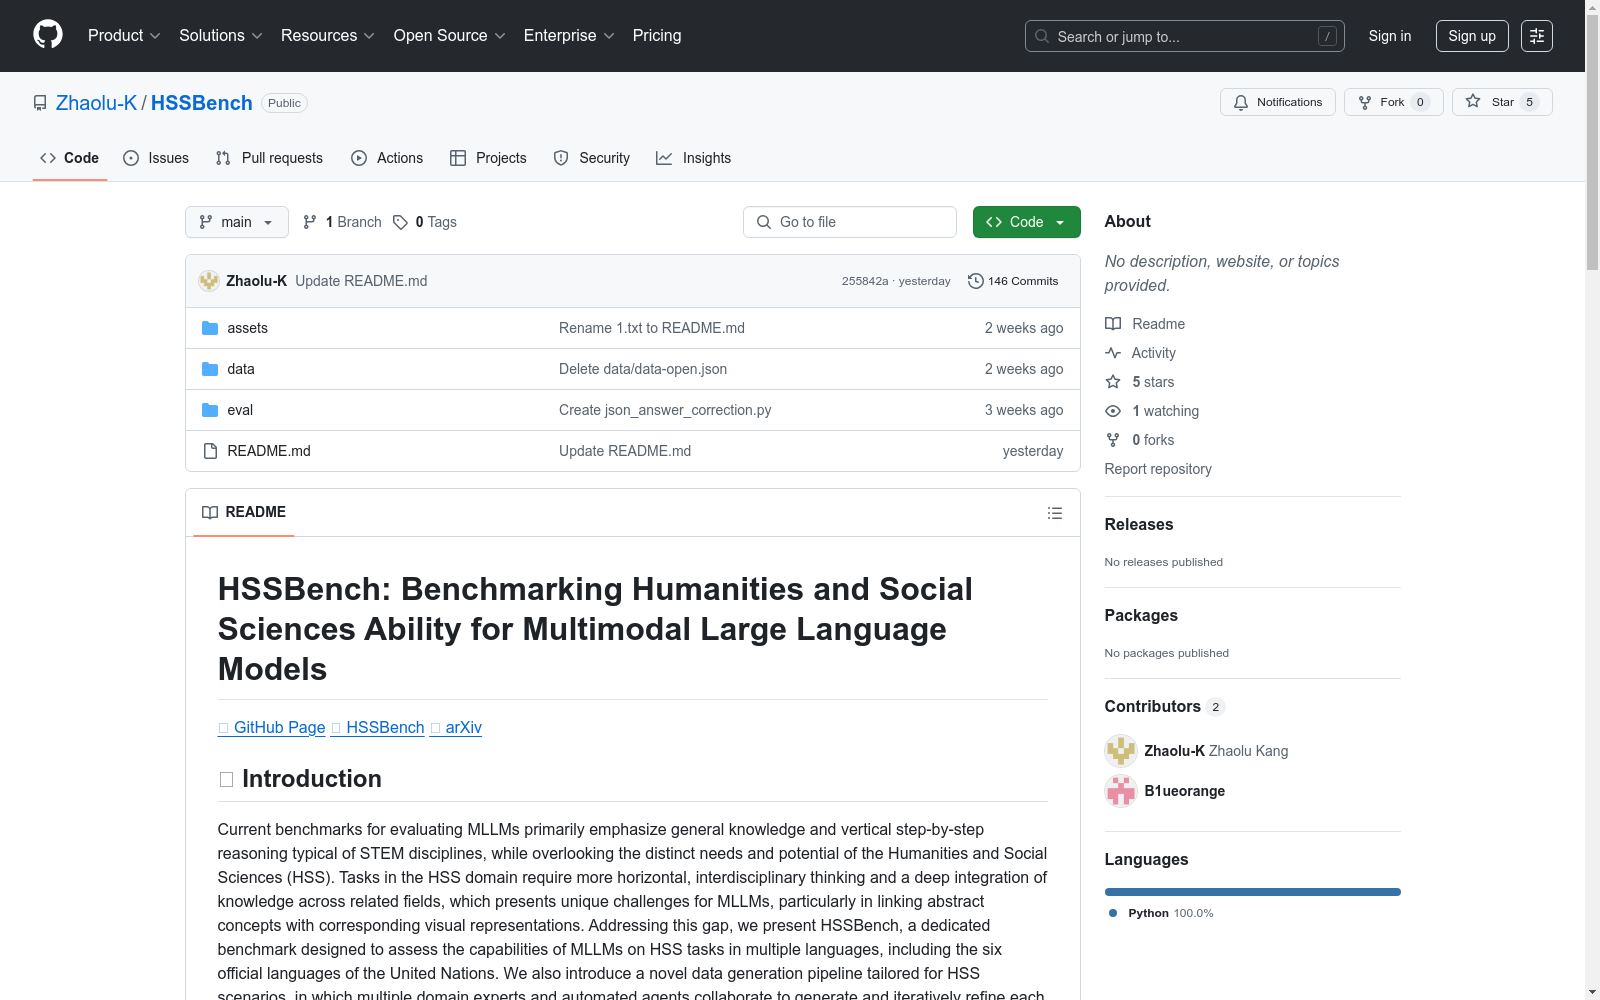Open the Releases section heading
Viewport: 1600px width, 1000px height.
point(1139,524)
